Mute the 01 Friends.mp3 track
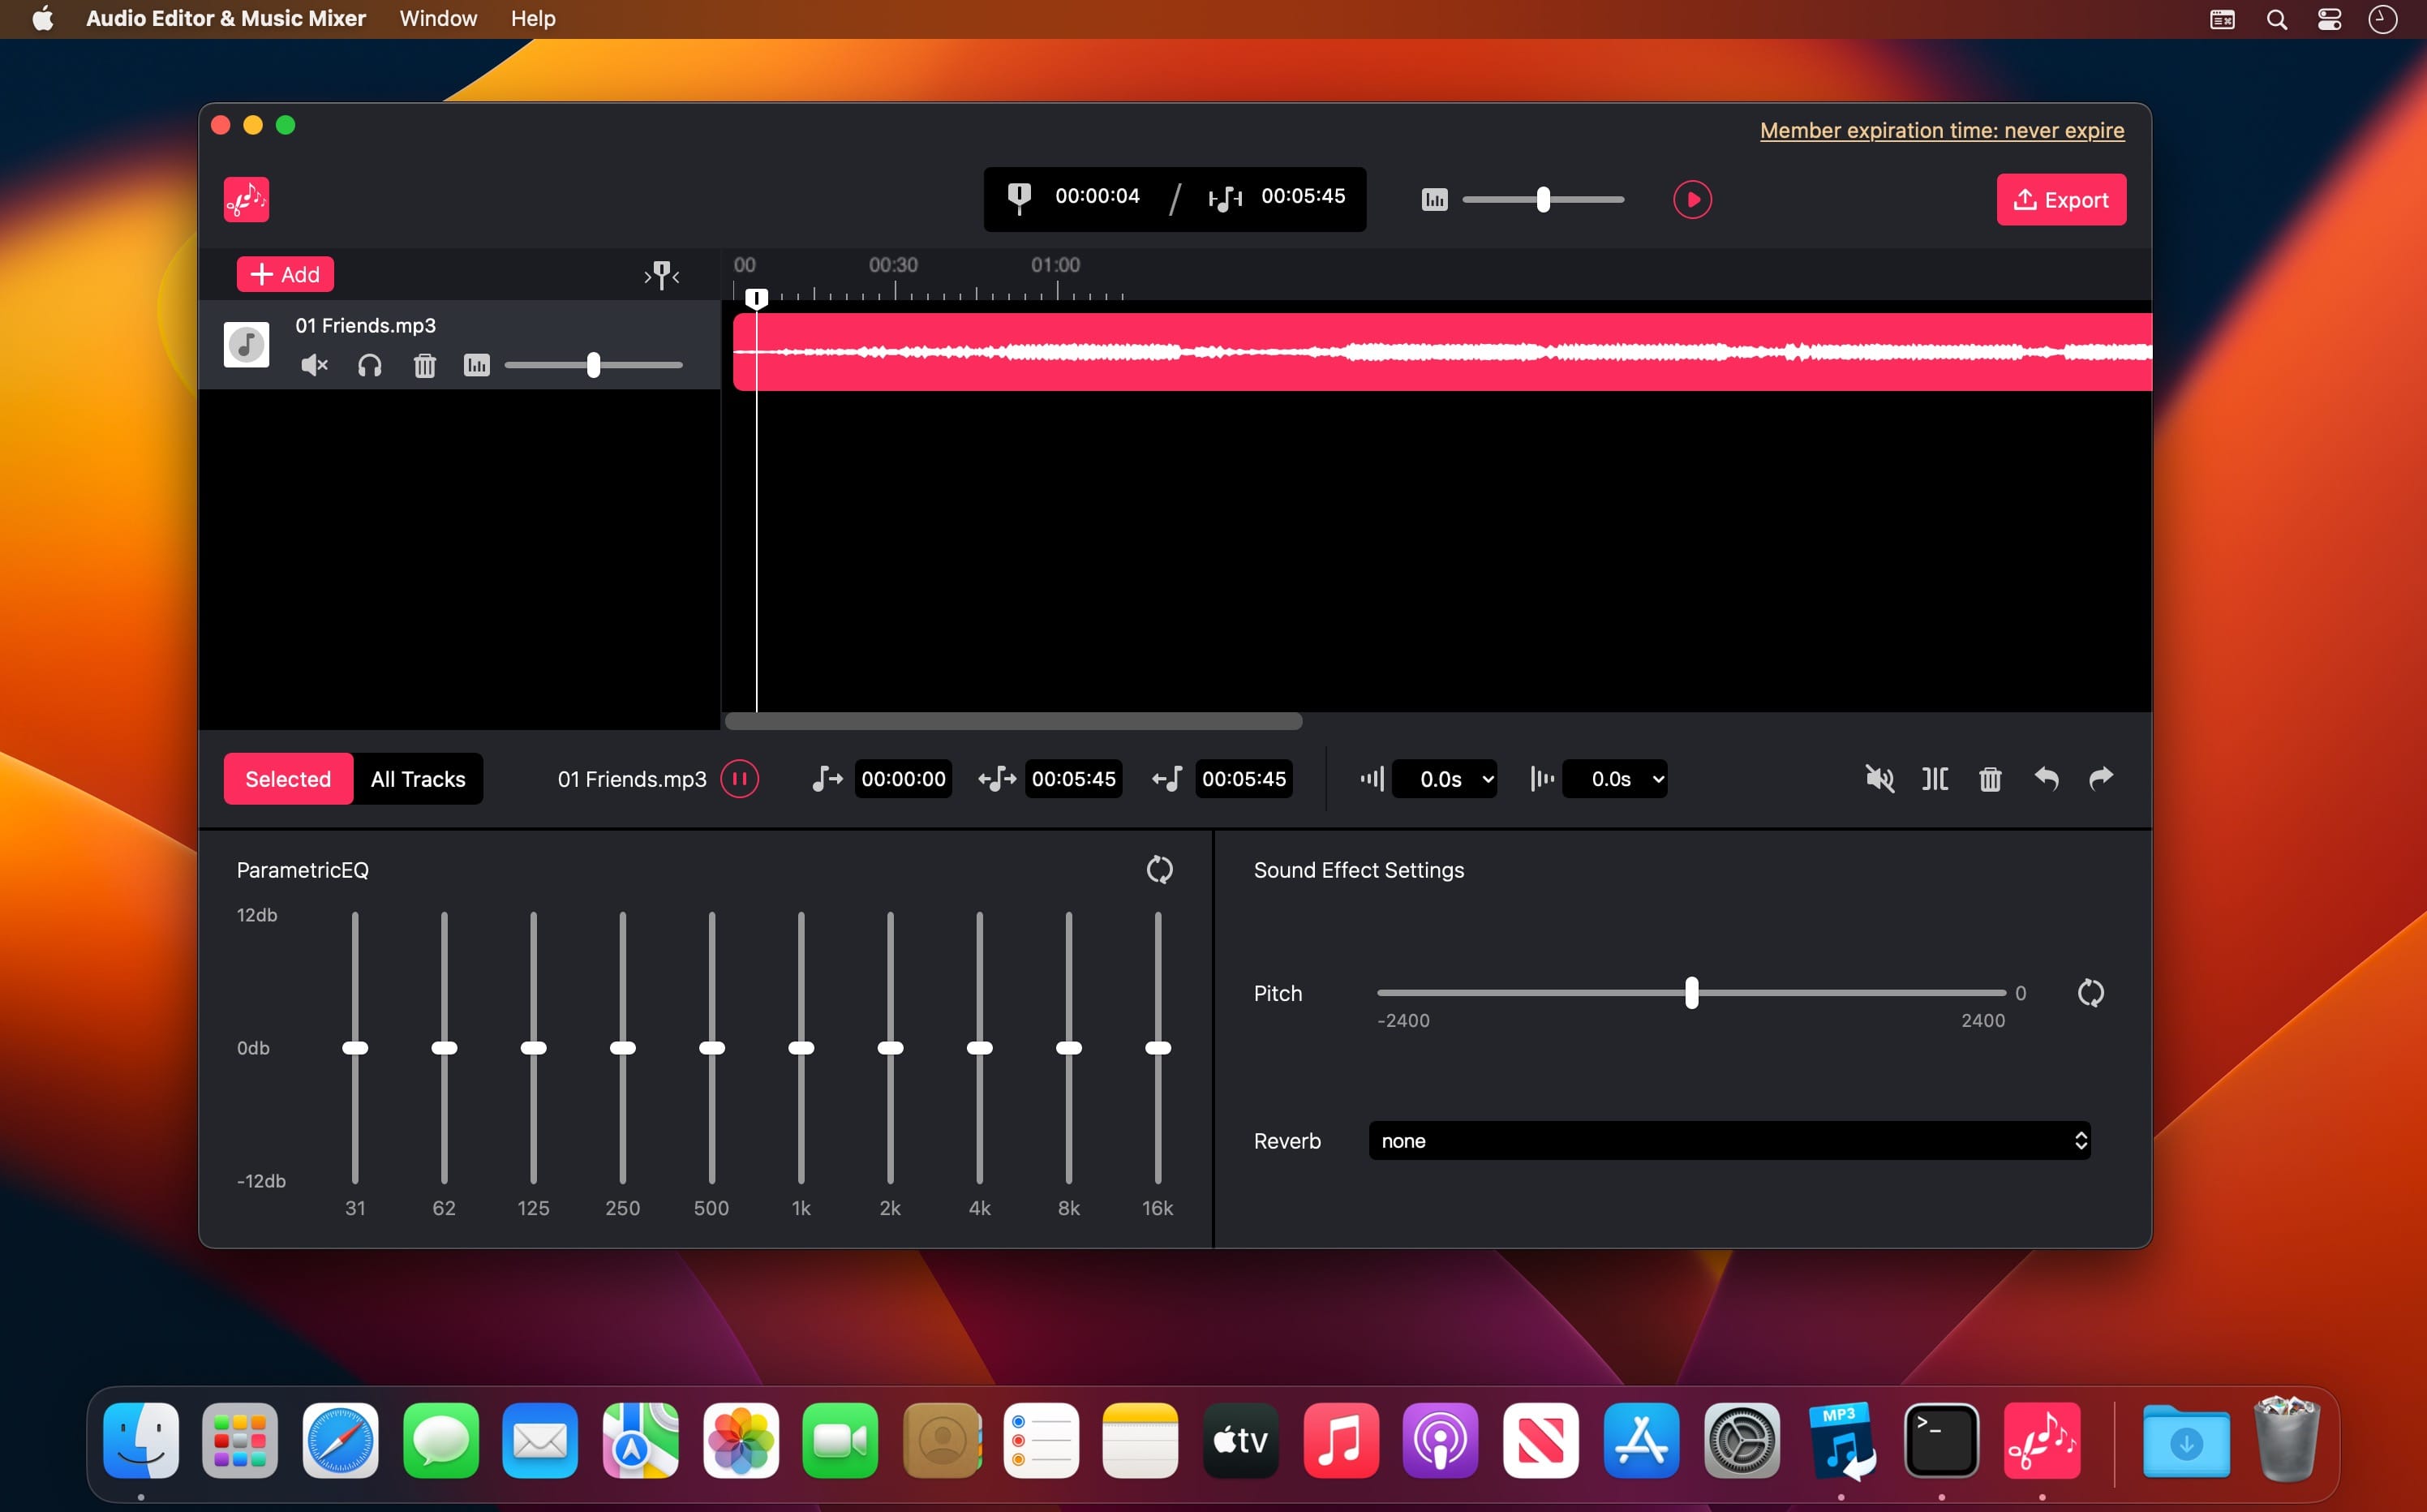The height and width of the screenshot is (1512, 2427). [x=313, y=364]
